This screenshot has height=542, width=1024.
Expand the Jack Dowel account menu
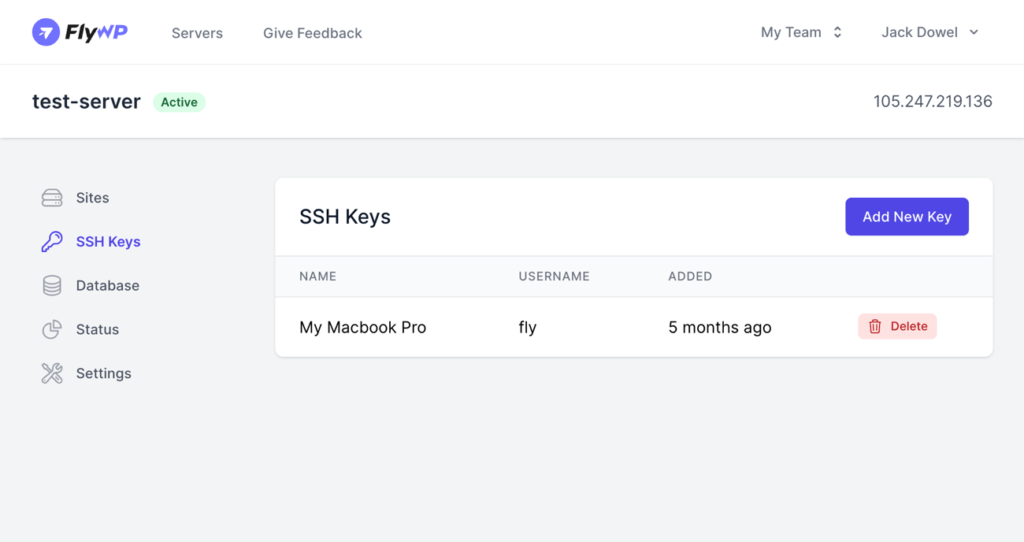930,33
